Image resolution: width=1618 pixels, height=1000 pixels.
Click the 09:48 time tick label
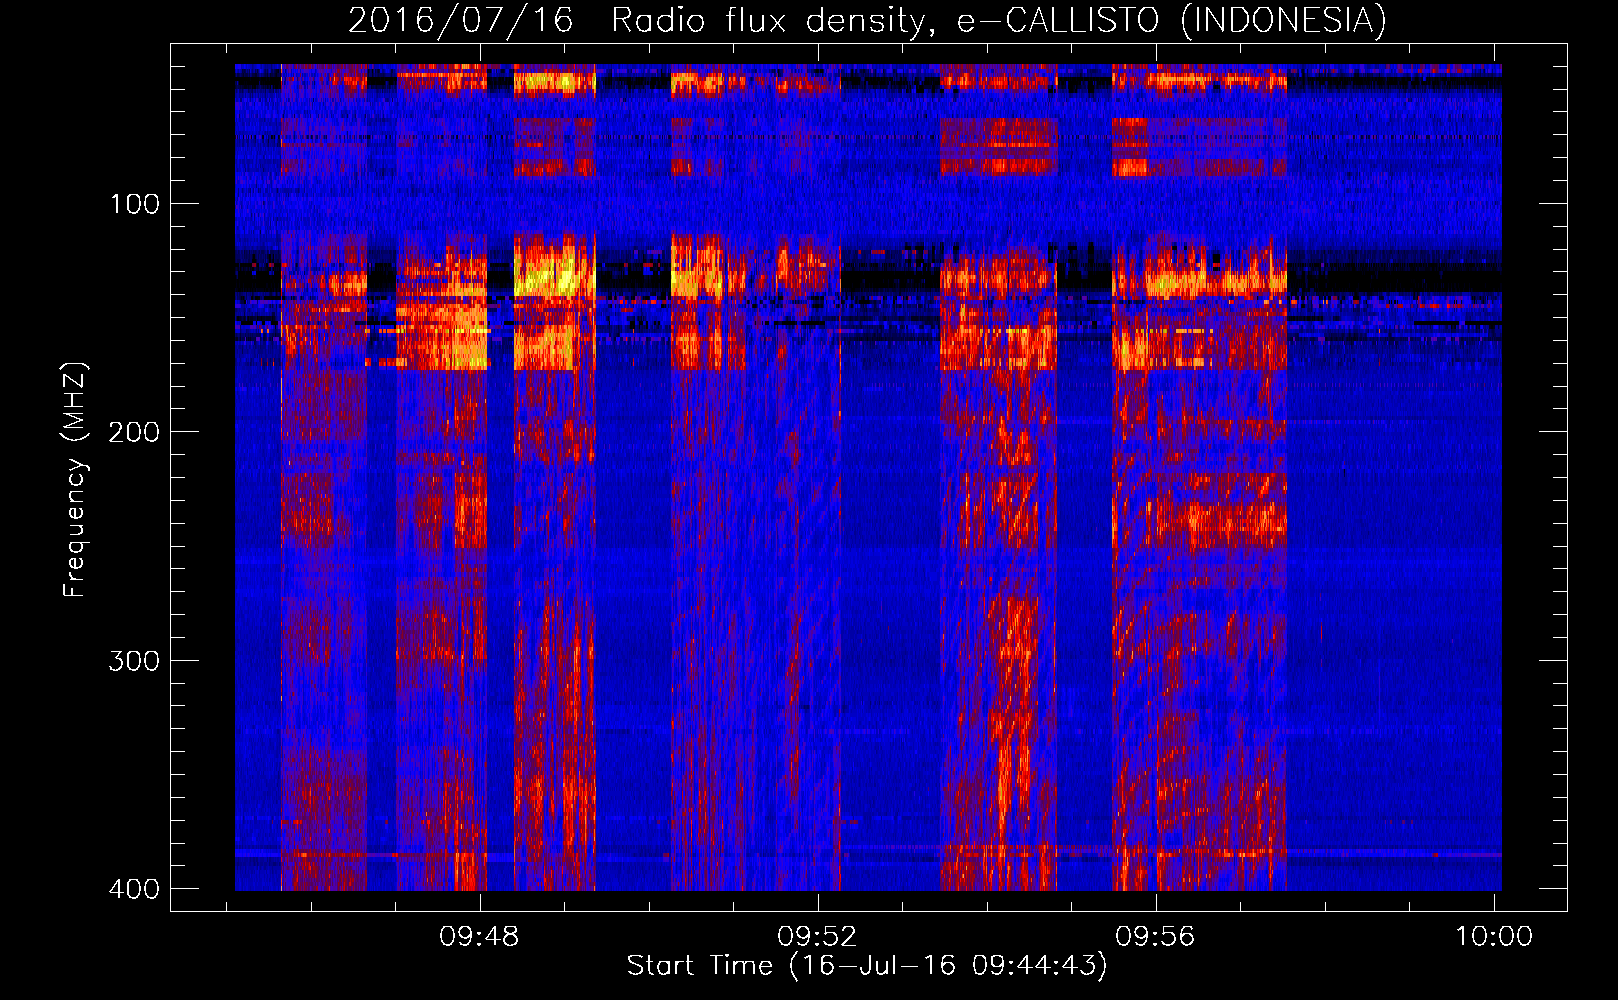480,937
